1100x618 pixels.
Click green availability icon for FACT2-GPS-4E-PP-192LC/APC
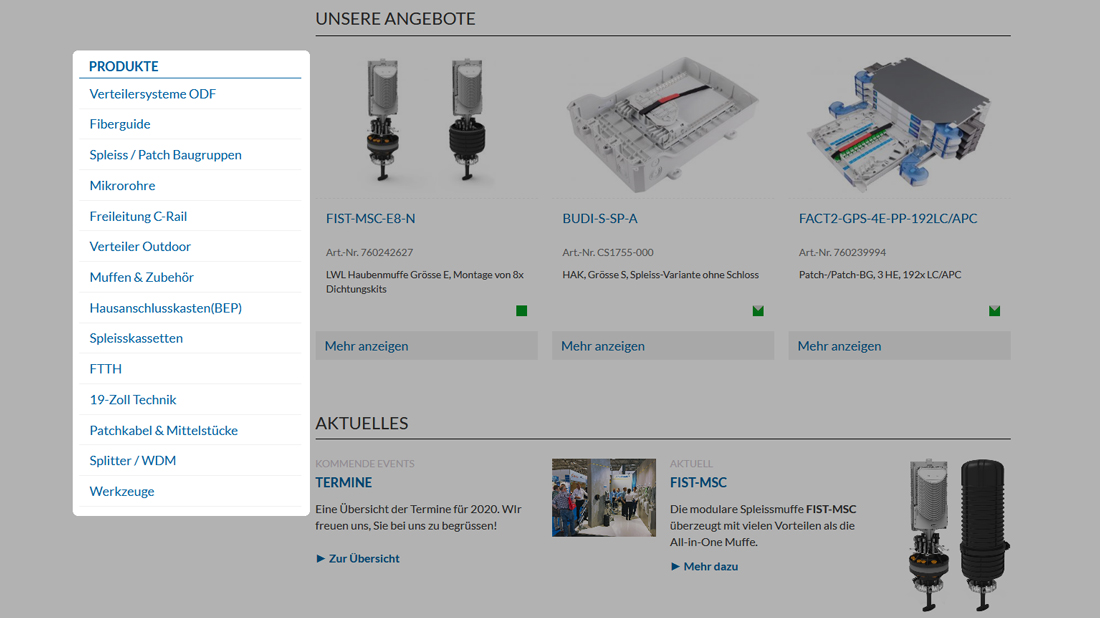pos(994,311)
